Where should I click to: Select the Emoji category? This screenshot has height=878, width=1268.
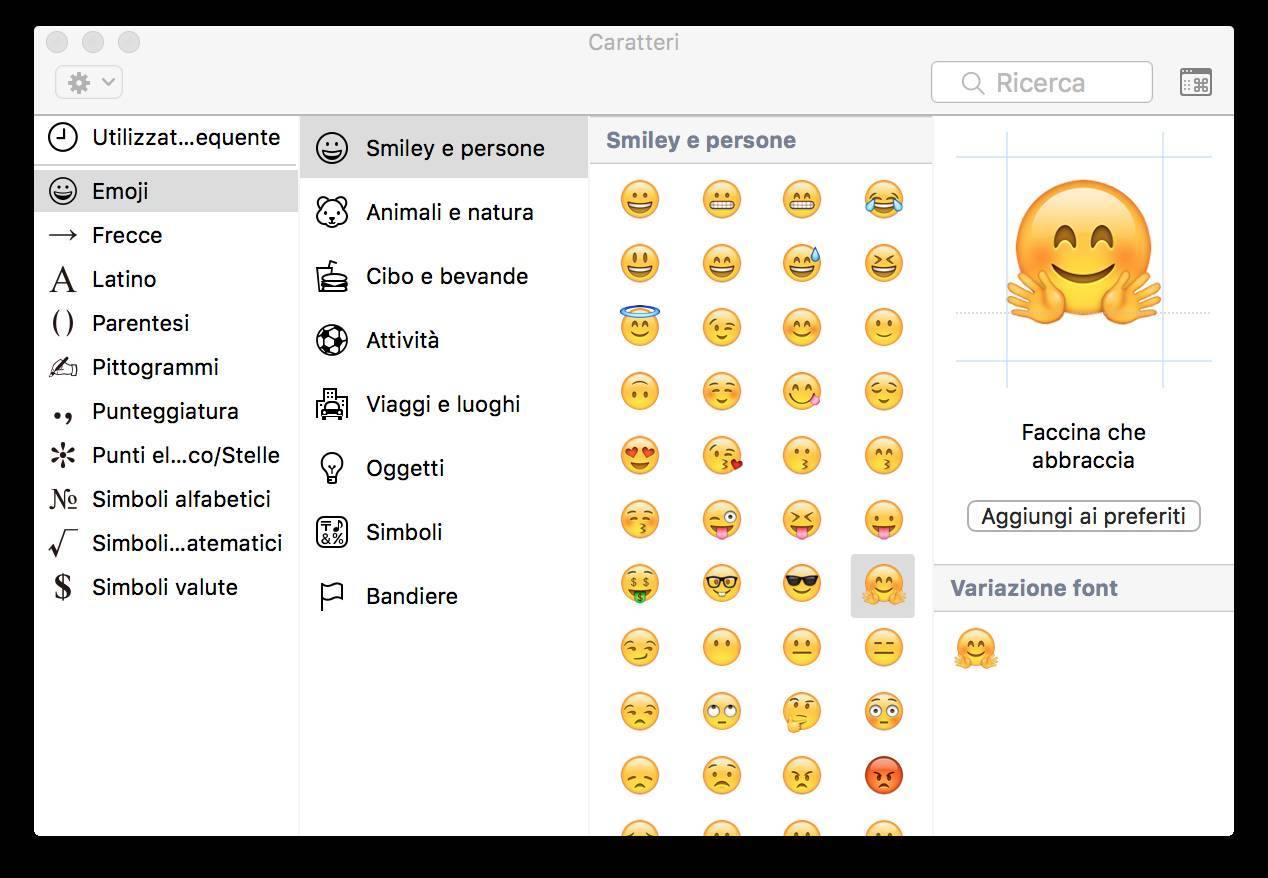166,191
